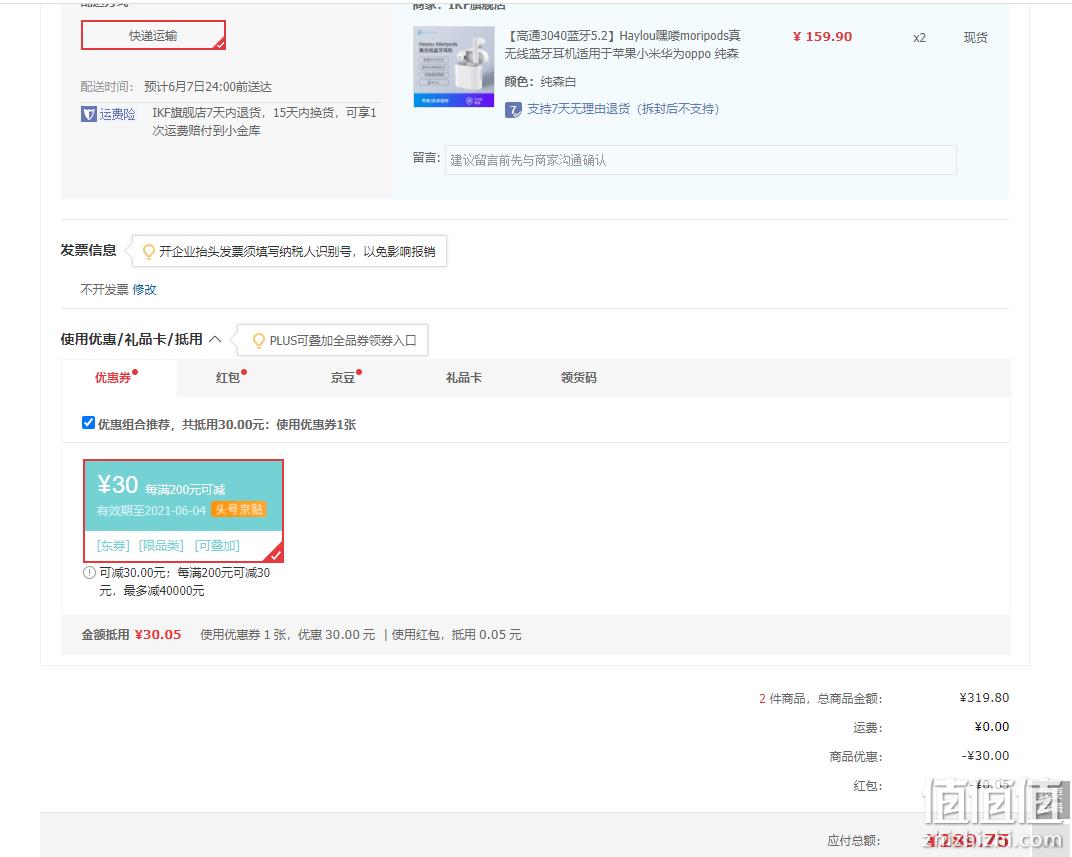Click the 颜色: 纯森白 color text
1072x857 pixels.
[540, 81]
